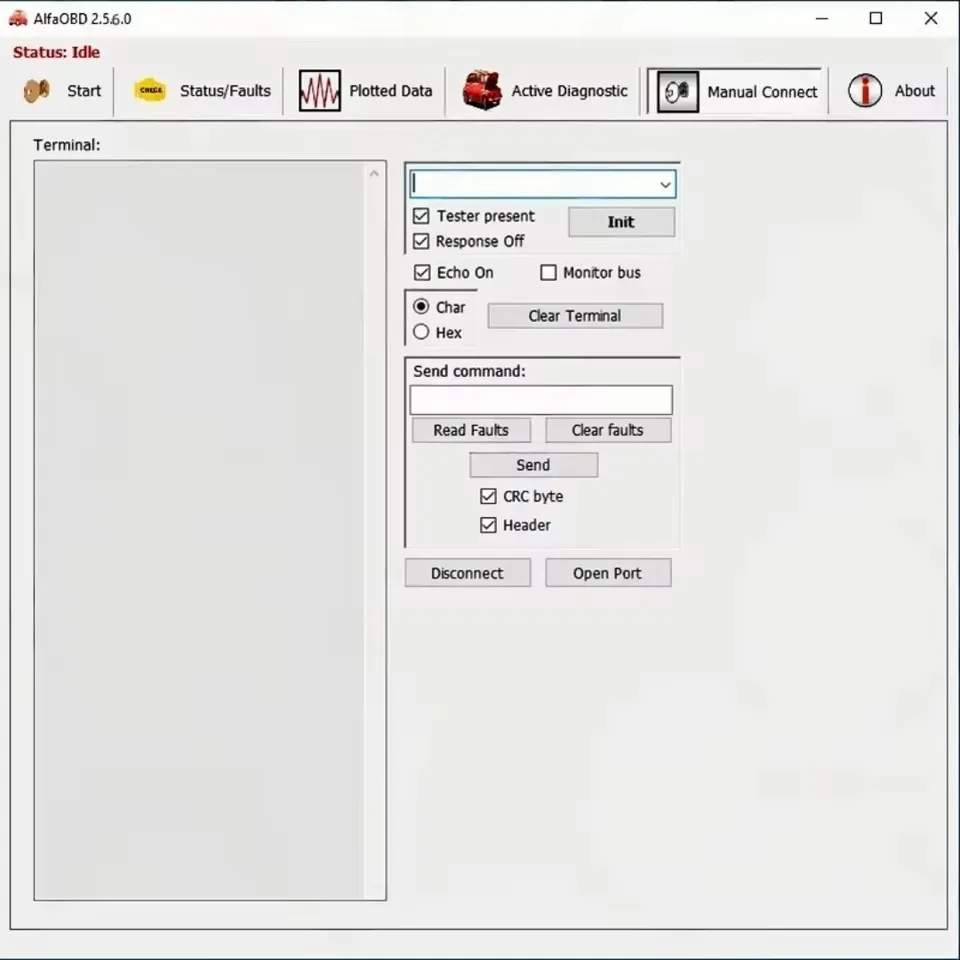Uncheck the CRC byte checkbox

(x=488, y=496)
